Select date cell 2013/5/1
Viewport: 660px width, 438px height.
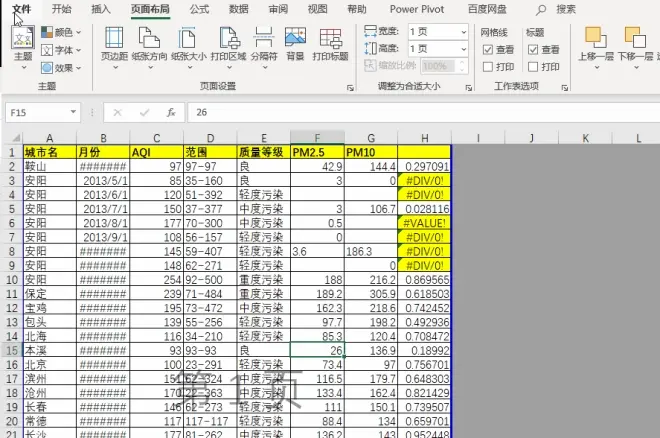coord(103,181)
